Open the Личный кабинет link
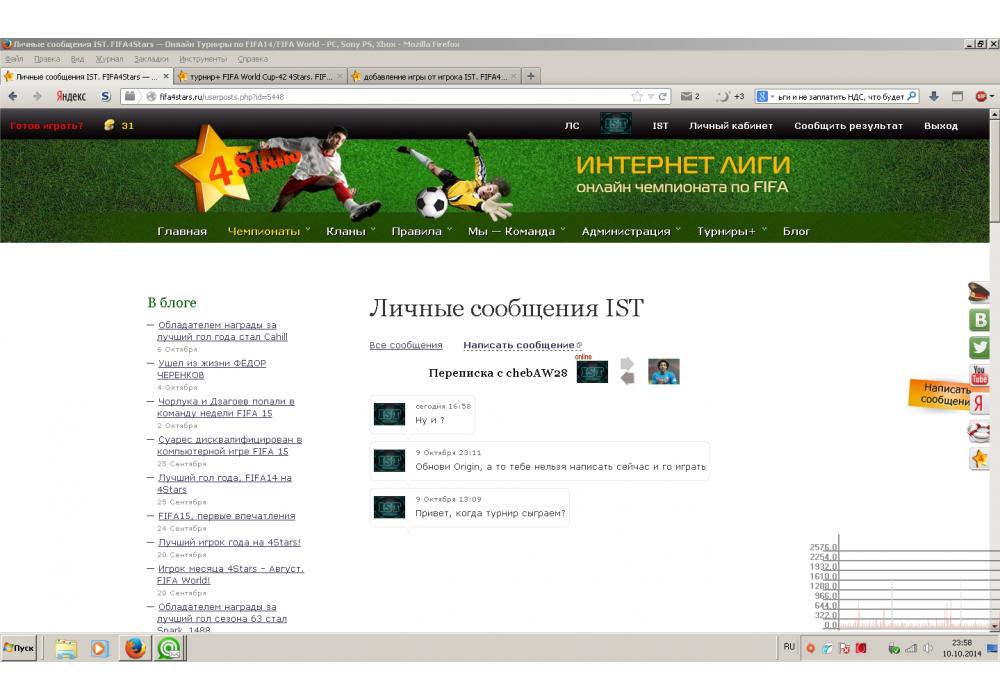1000x700 pixels. tap(730, 126)
